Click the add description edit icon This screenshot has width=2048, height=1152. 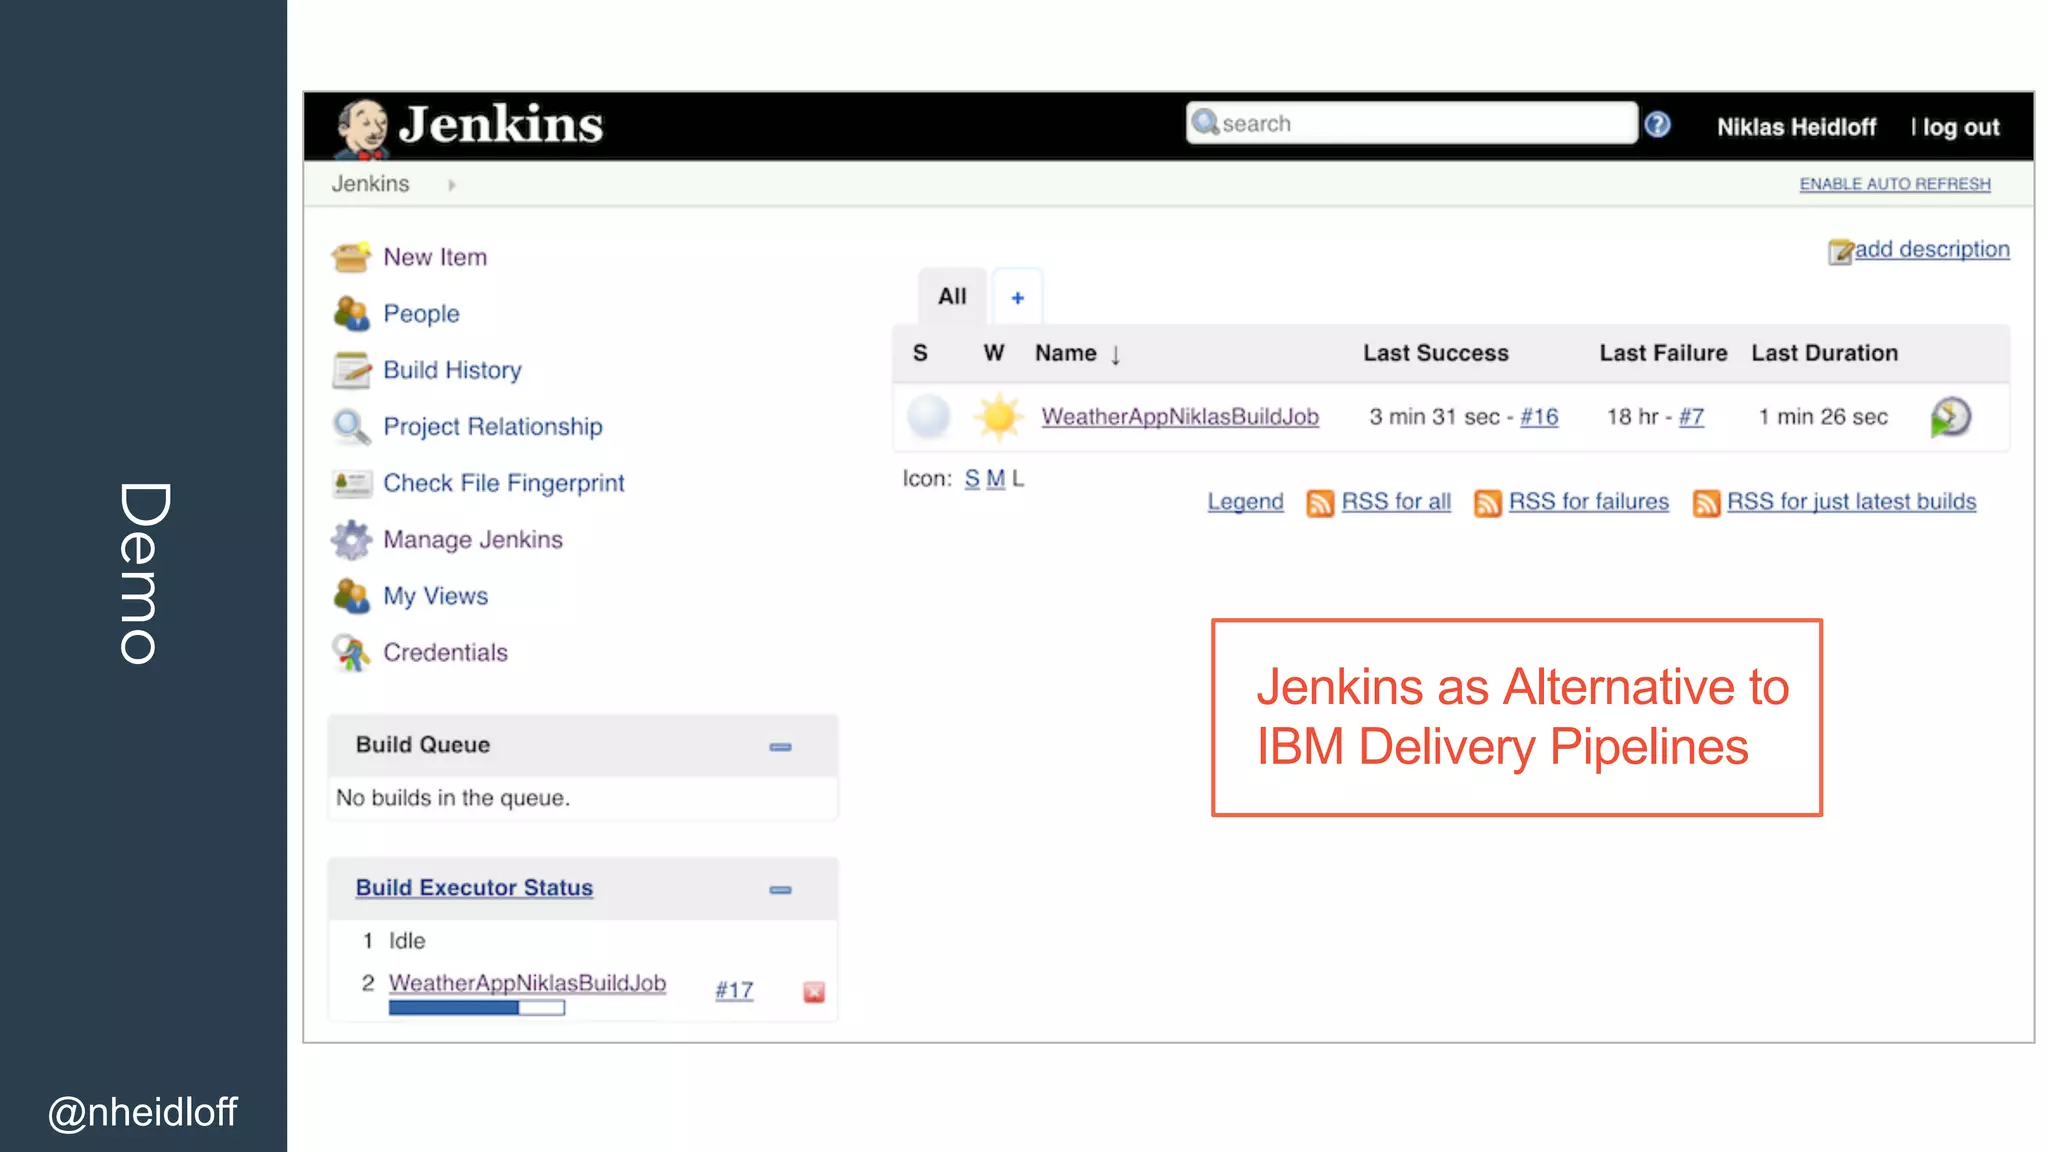point(1840,252)
